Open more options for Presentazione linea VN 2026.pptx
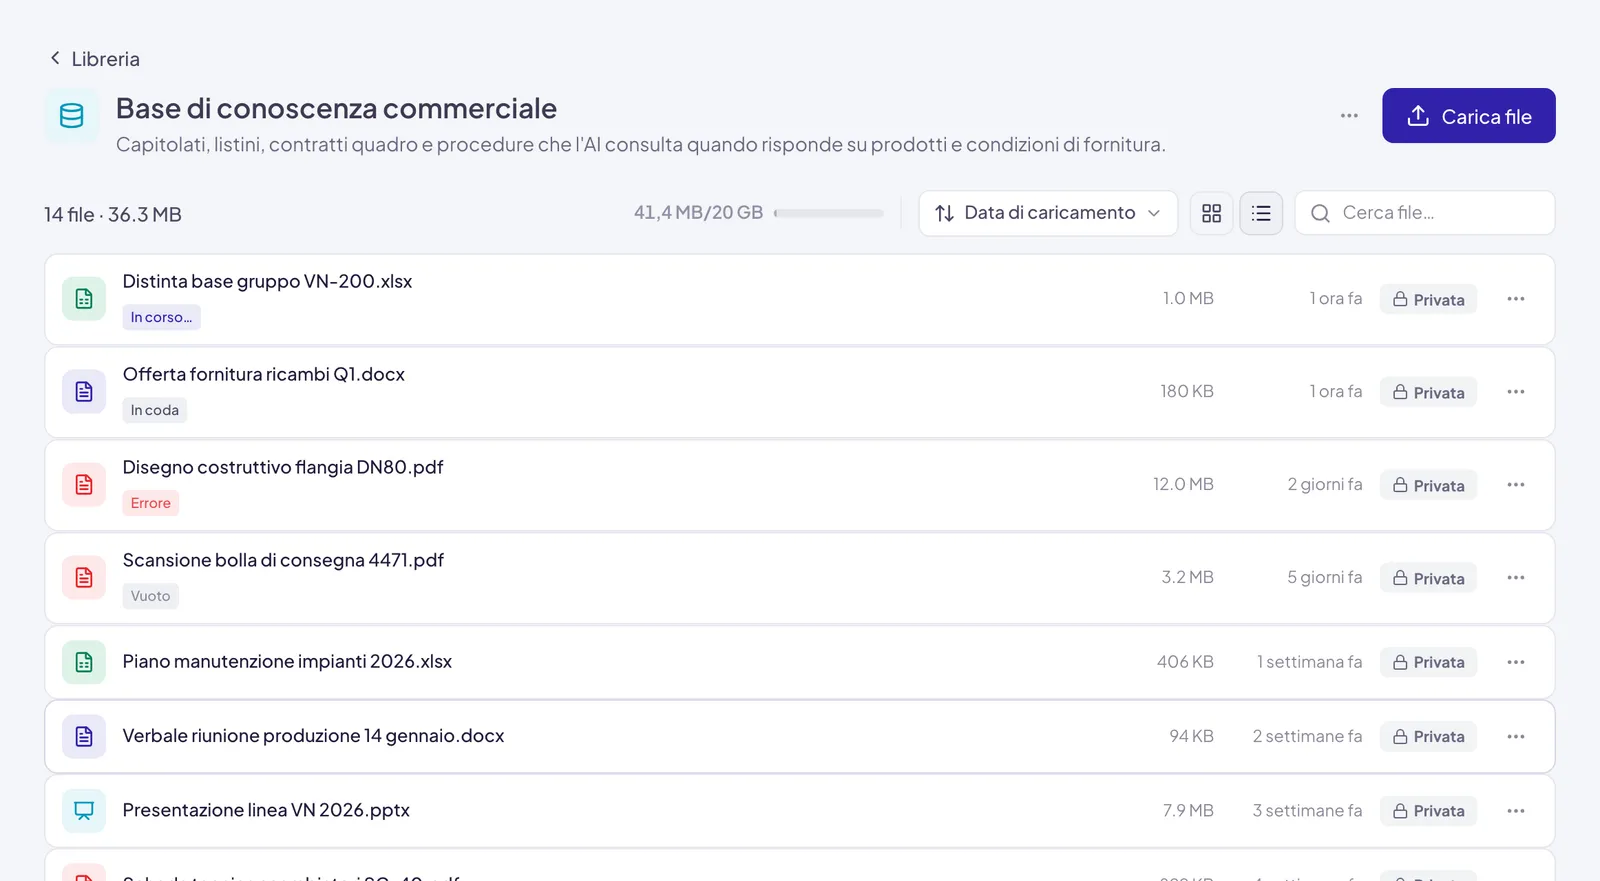This screenshot has width=1600, height=881. 1516,811
